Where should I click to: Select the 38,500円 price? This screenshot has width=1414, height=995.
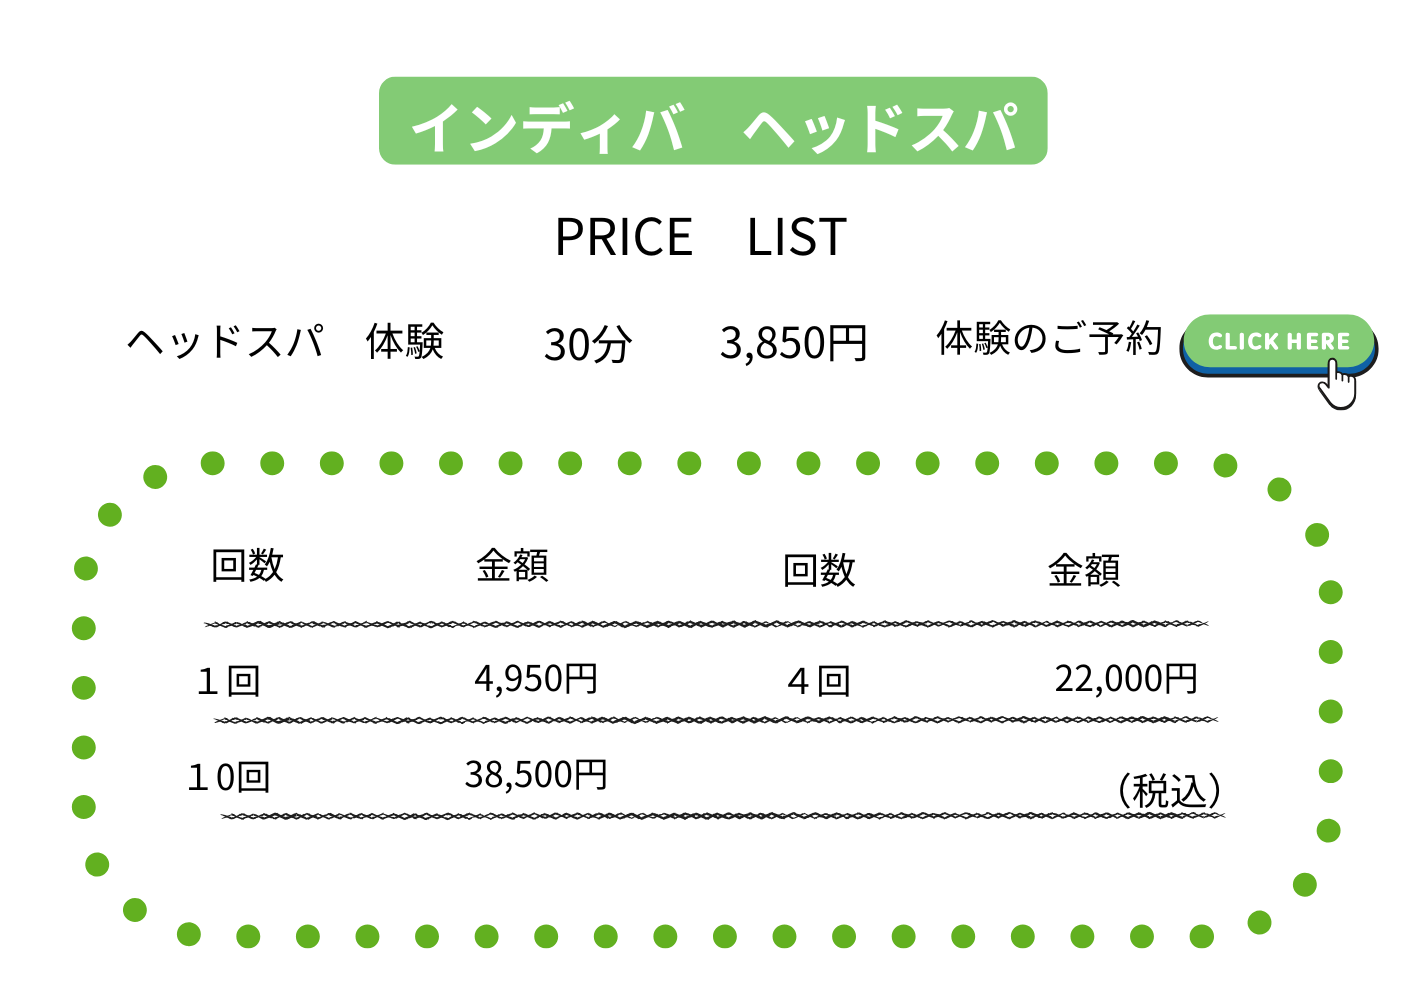coord(536,775)
